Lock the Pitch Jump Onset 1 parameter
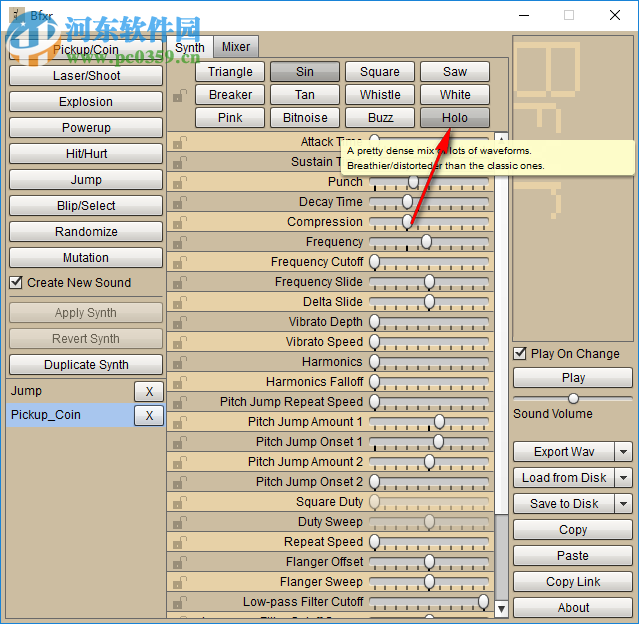The height and width of the screenshot is (624, 639). 179,442
